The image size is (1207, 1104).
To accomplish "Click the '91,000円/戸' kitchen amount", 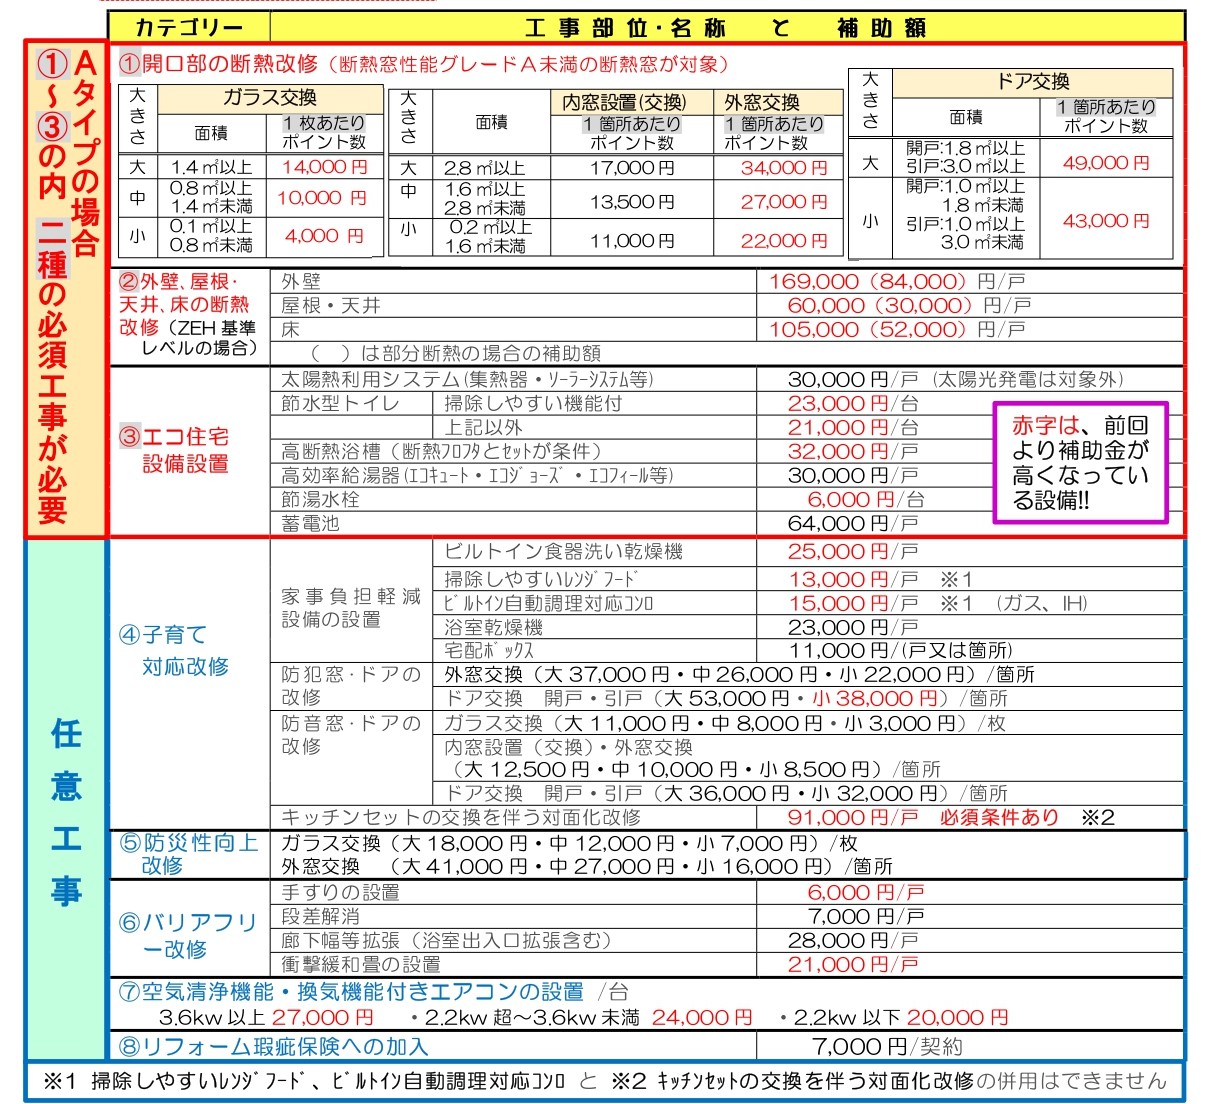I will coord(853,817).
